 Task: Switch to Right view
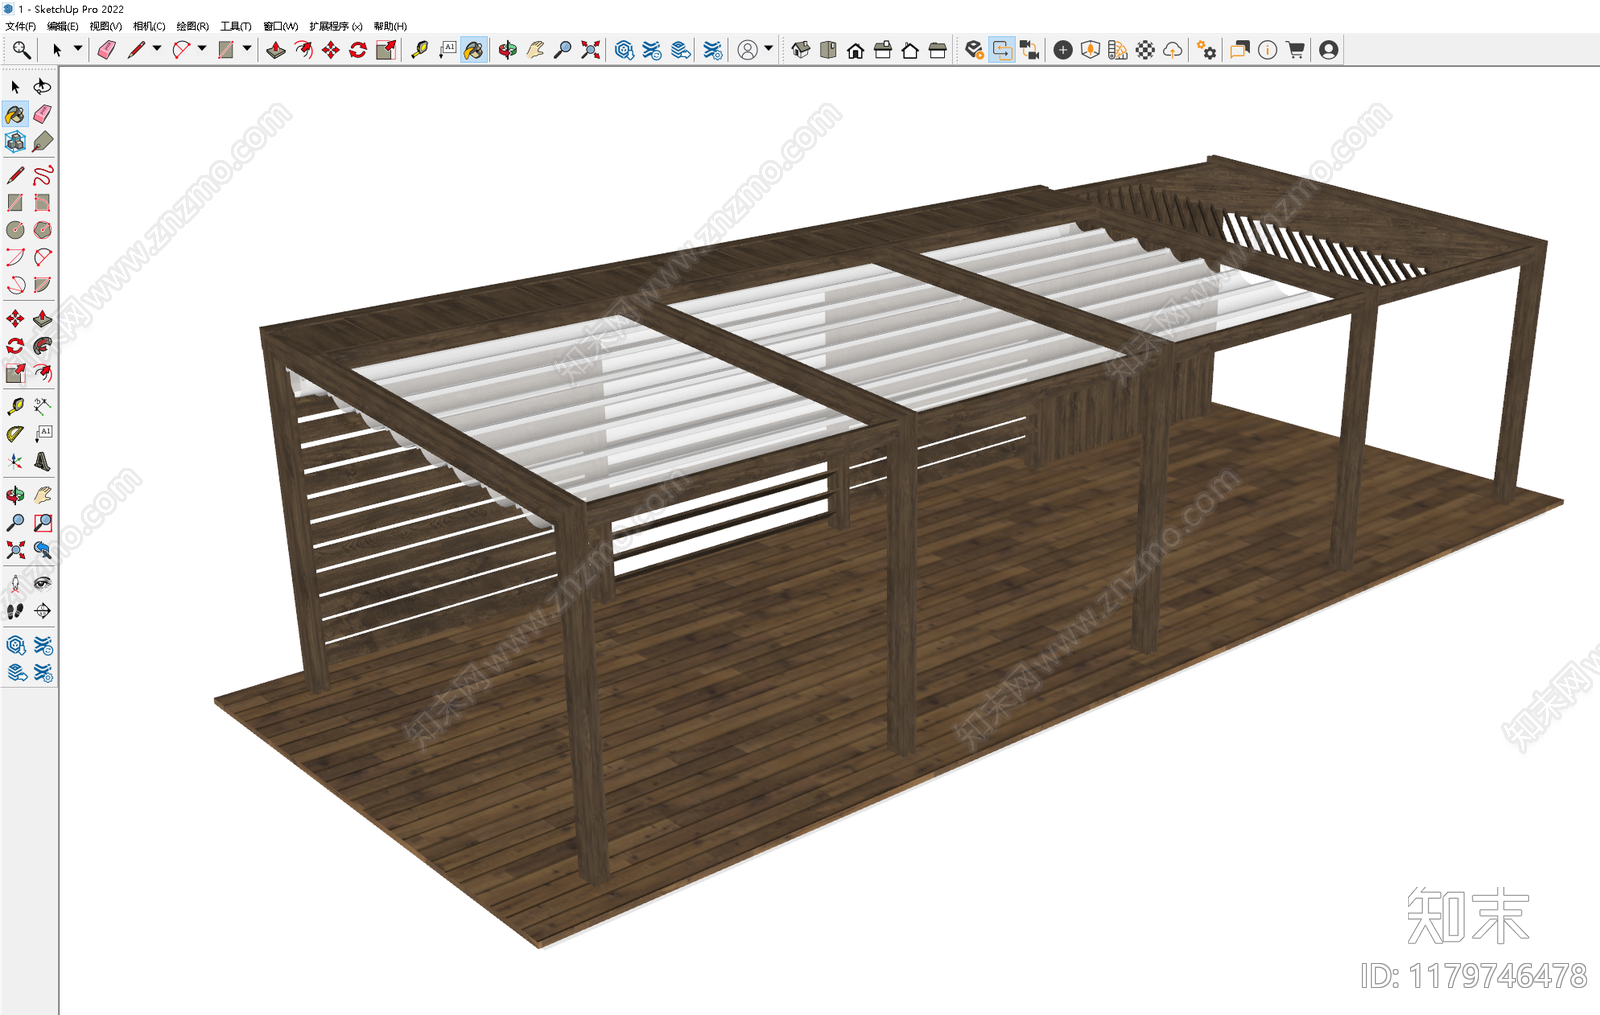(883, 50)
